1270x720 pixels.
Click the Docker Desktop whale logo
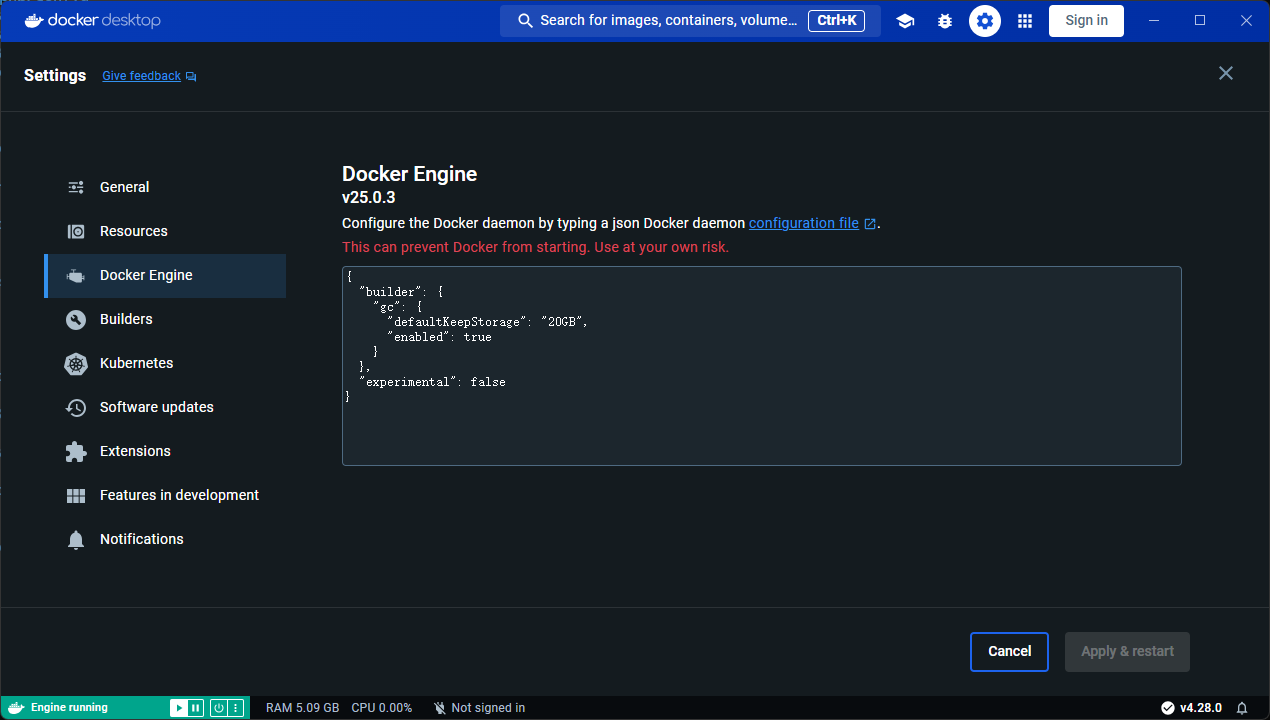click(33, 20)
